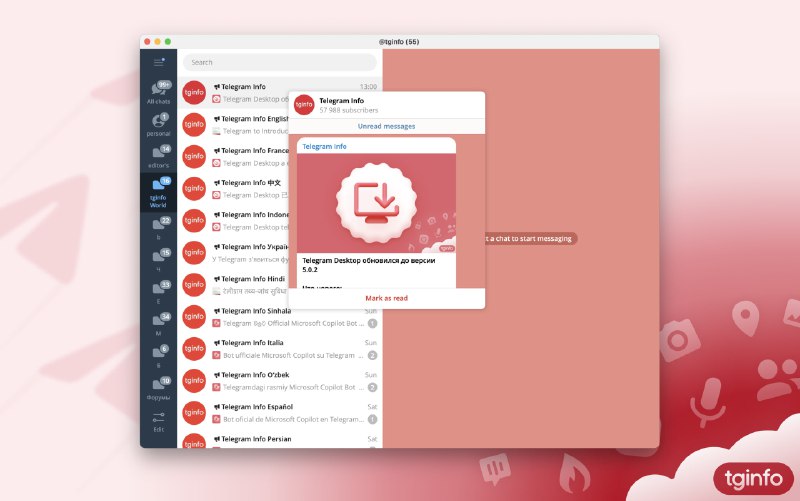The image size is (800, 501).
Task: Open the editor's chat folder
Action: [x=159, y=157]
